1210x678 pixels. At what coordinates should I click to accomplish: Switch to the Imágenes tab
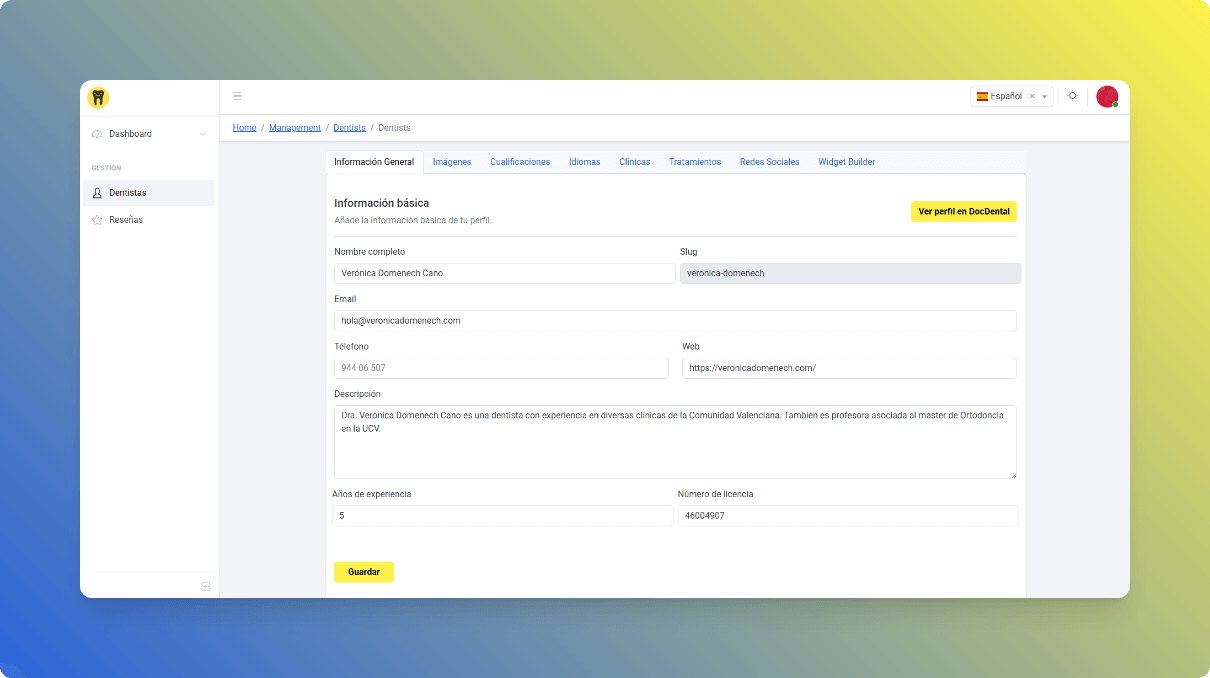point(452,162)
